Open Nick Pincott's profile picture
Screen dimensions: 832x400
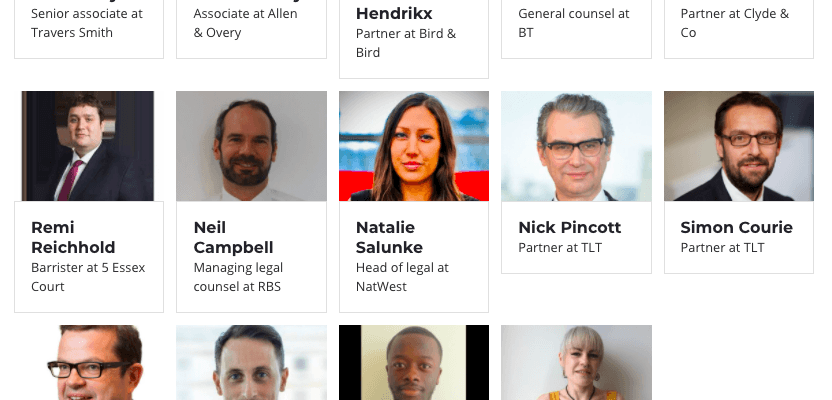point(576,146)
